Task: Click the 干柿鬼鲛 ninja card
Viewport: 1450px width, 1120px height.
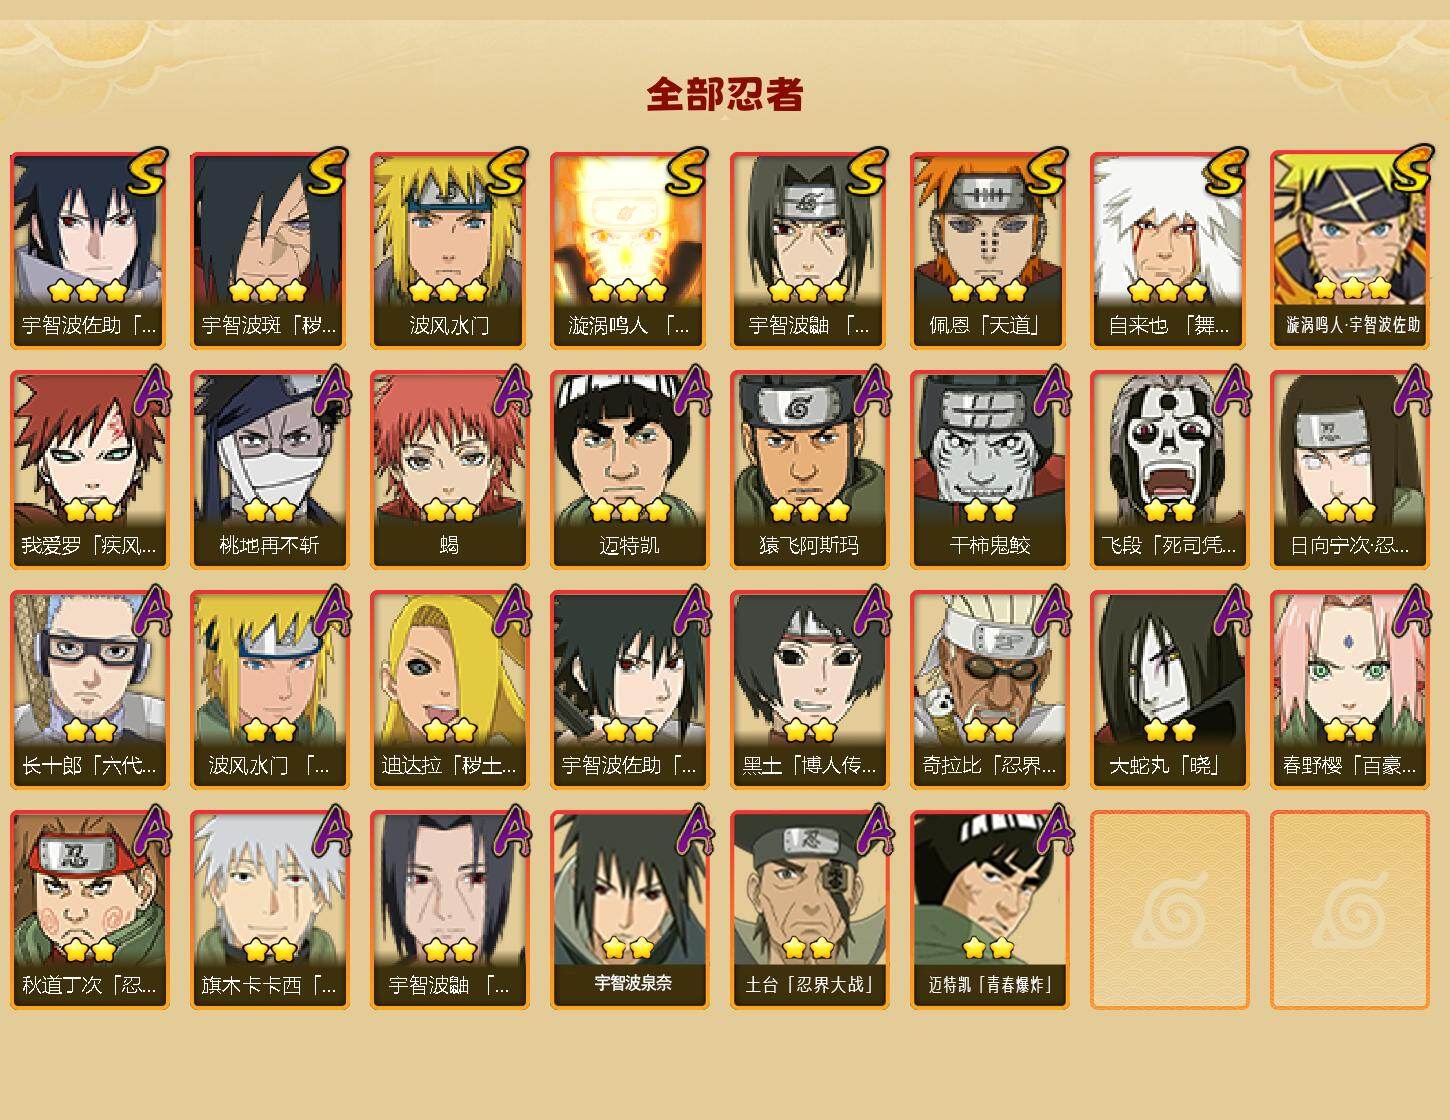Action: (989, 470)
